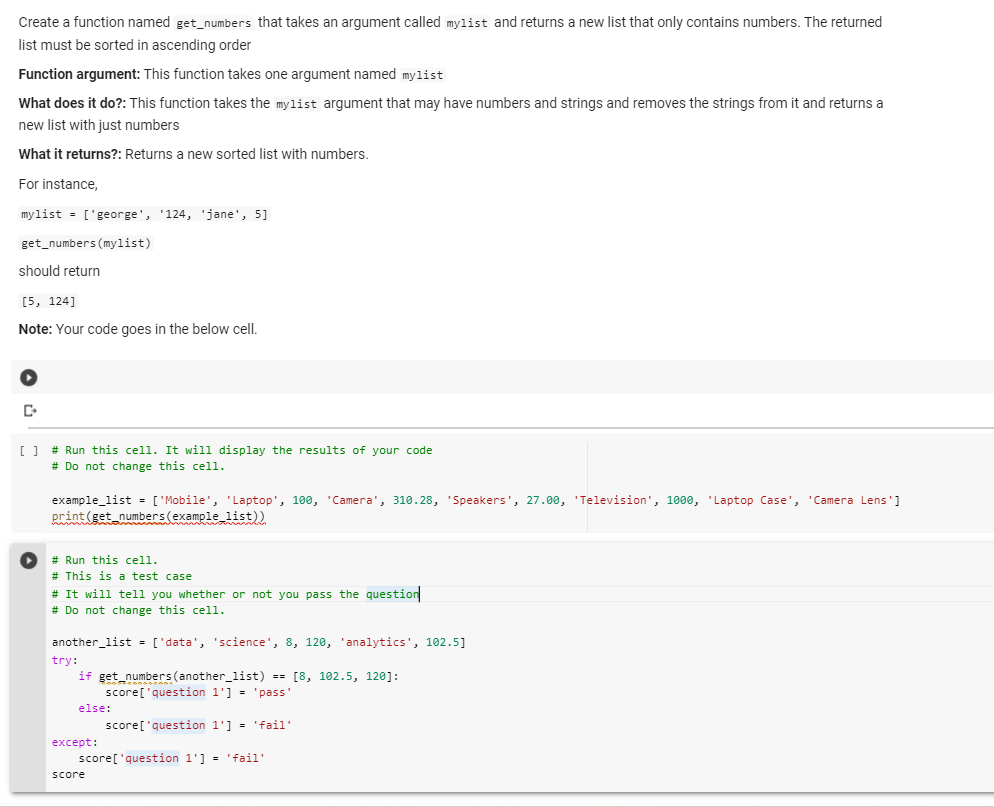This screenshot has height=807, width=994.
Task: Run the first code cell using its play button
Action: (x=28, y=377)
